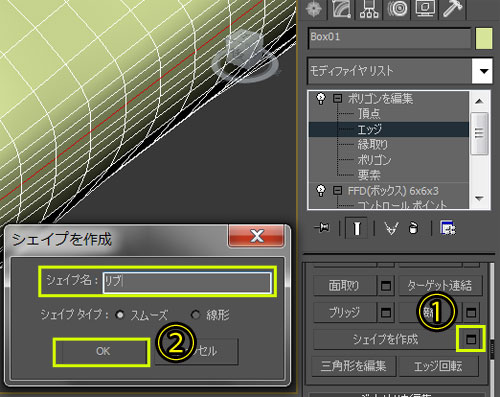Click the 三角形を編集 button

(354, 366)
